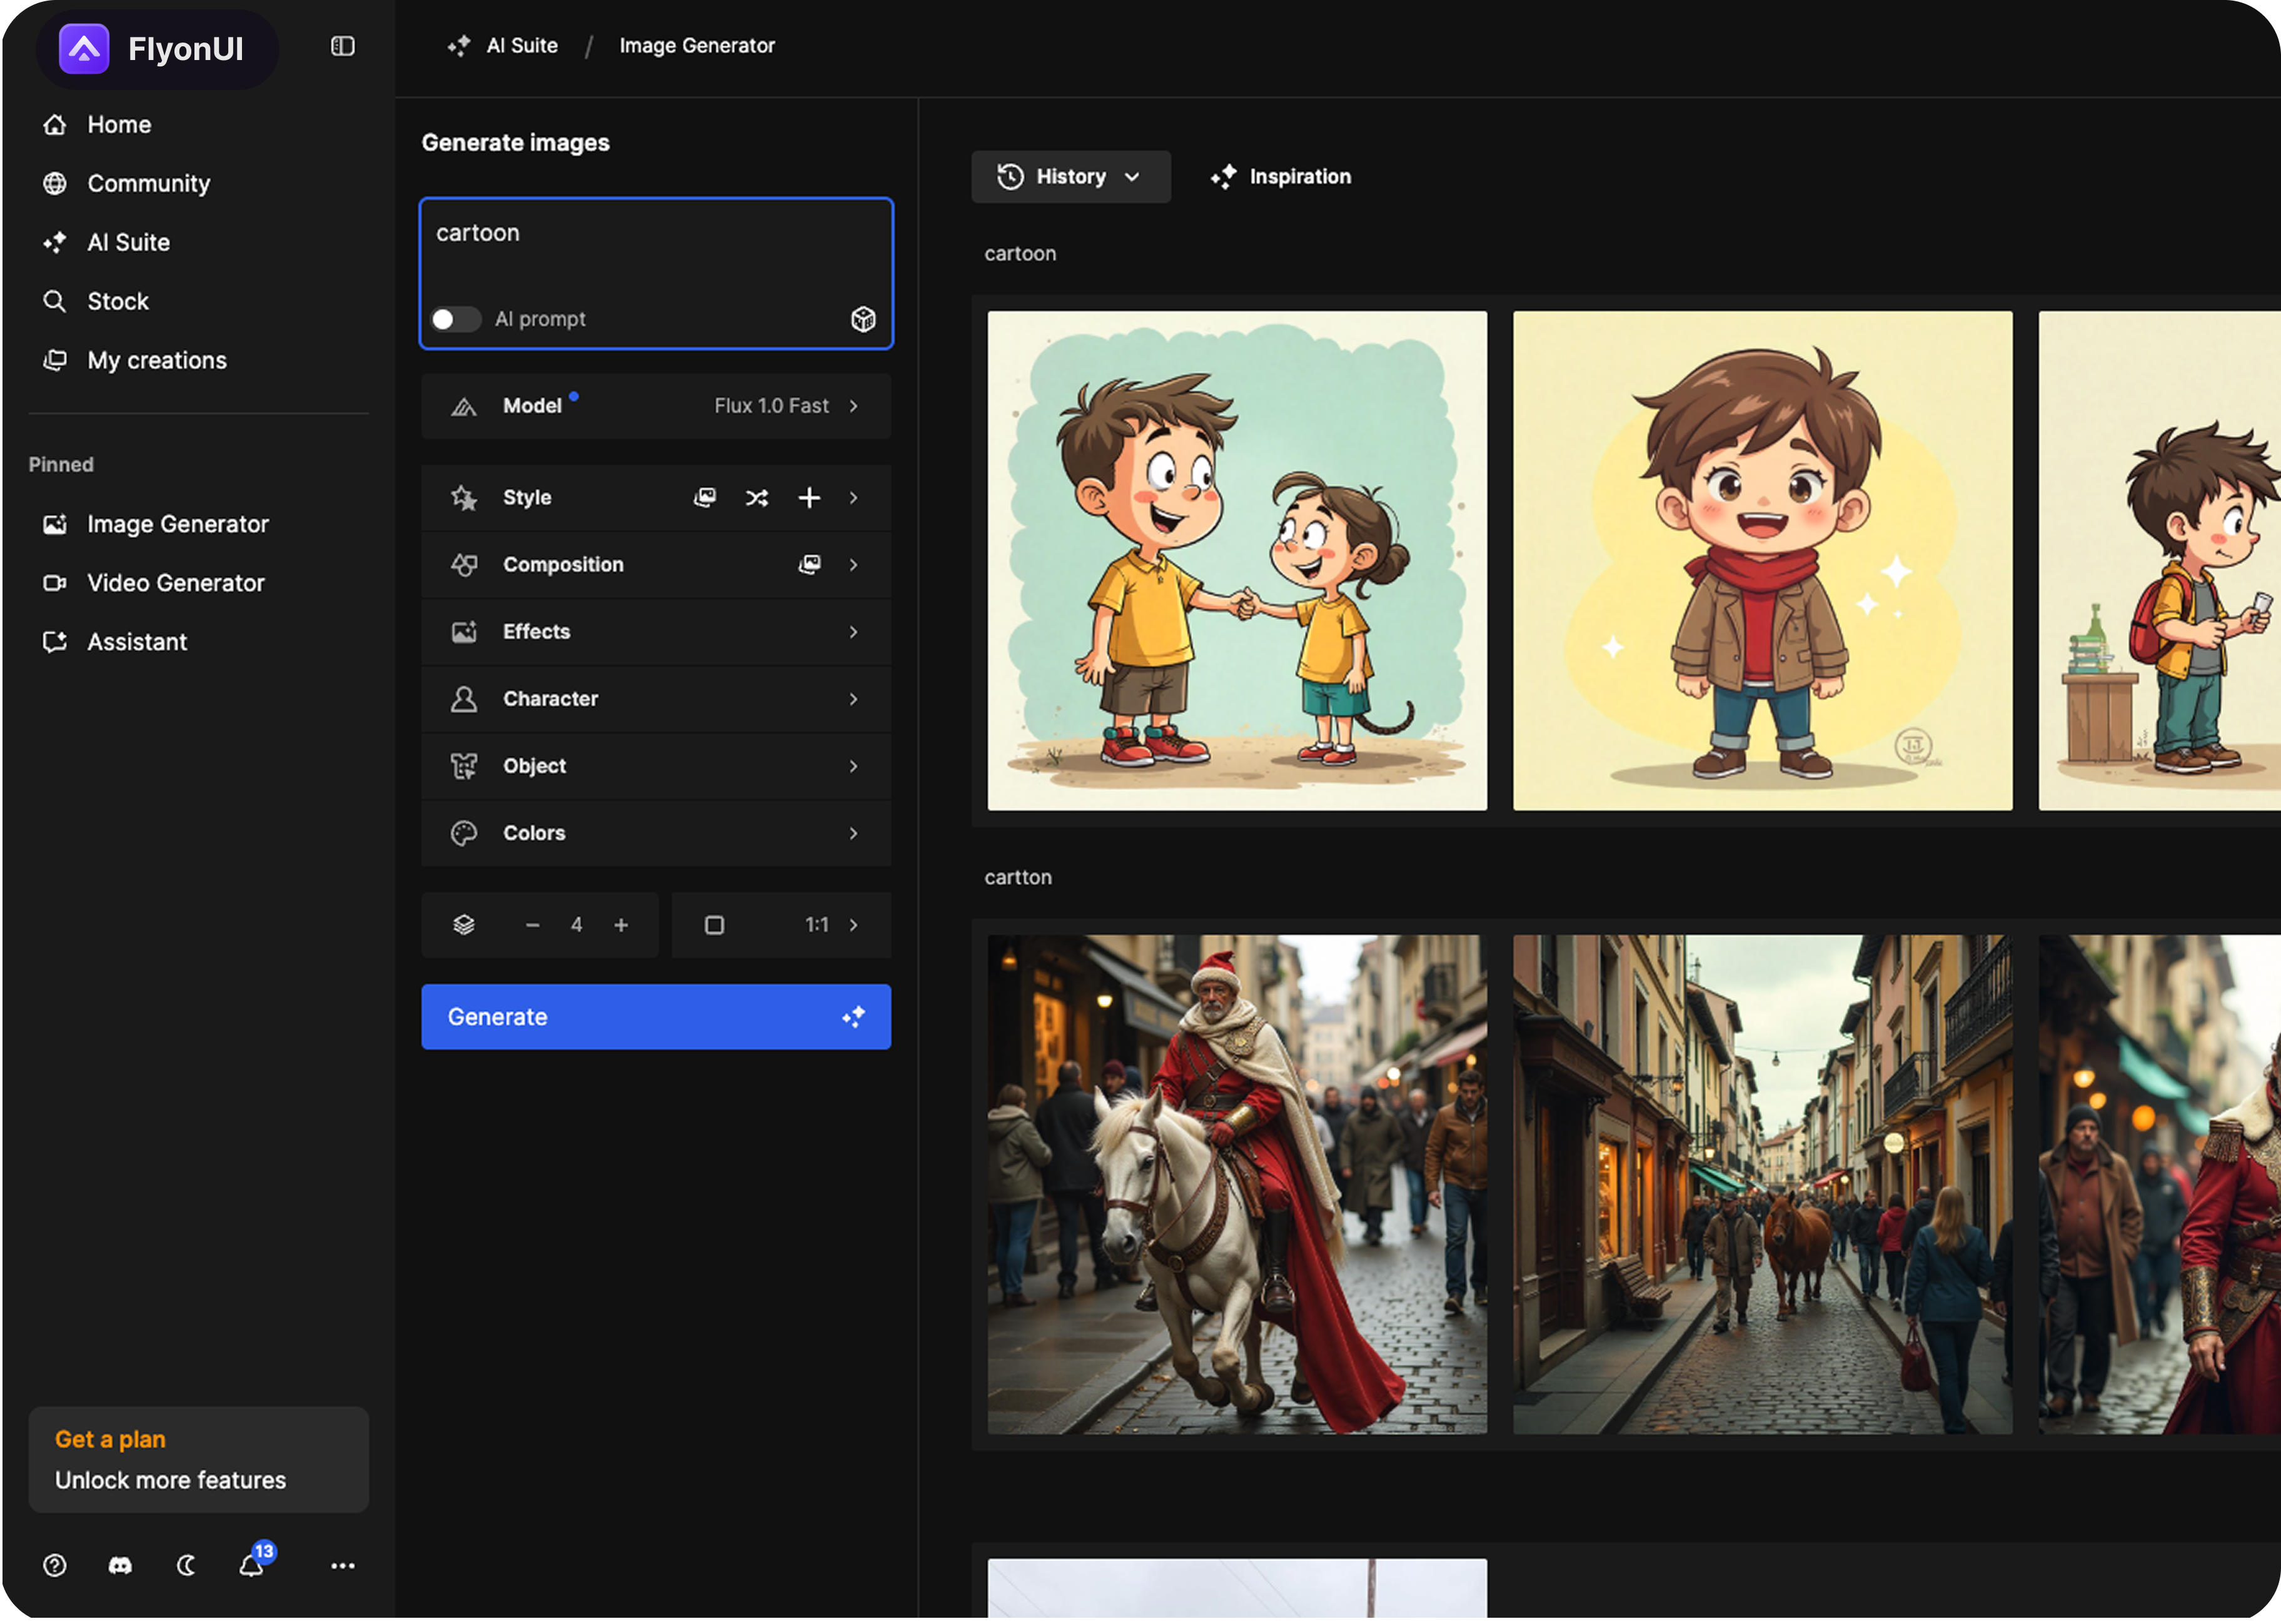Toggle dark mode moon icon
This screenshot has width=2281, height=1624.
pos(186,1566)
